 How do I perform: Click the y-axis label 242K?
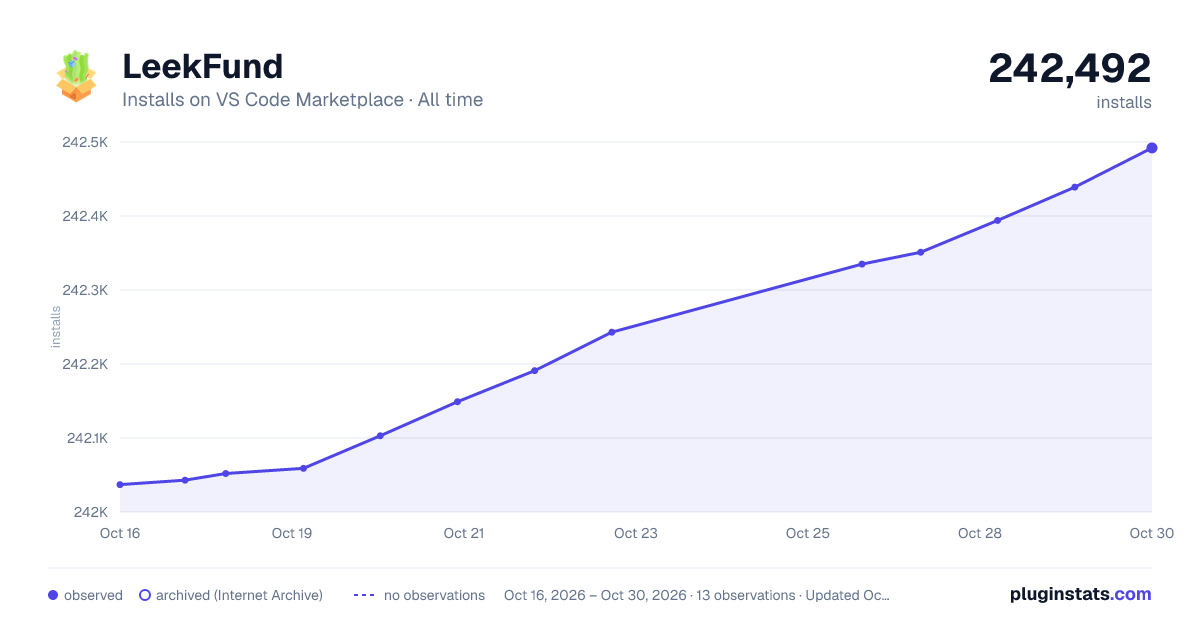click(90, 512)
